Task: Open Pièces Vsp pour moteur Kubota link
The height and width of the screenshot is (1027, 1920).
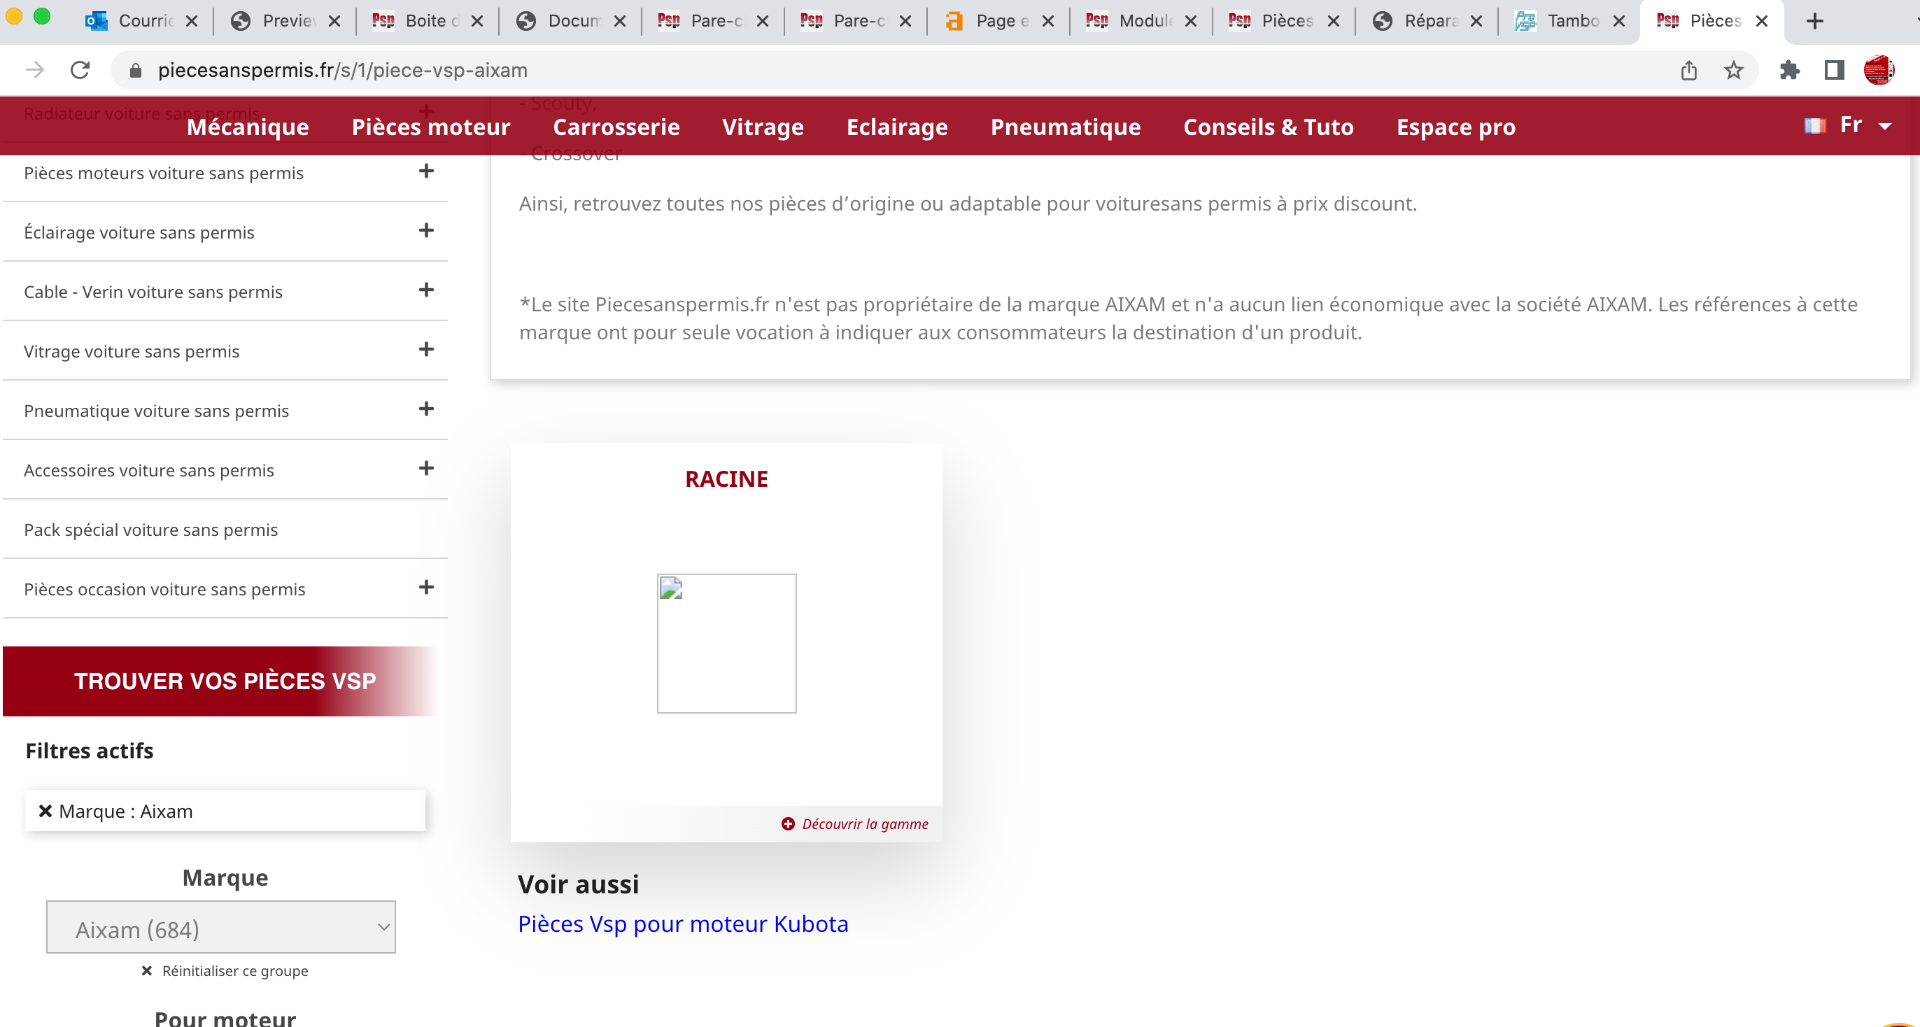Action: click(683, 924)
